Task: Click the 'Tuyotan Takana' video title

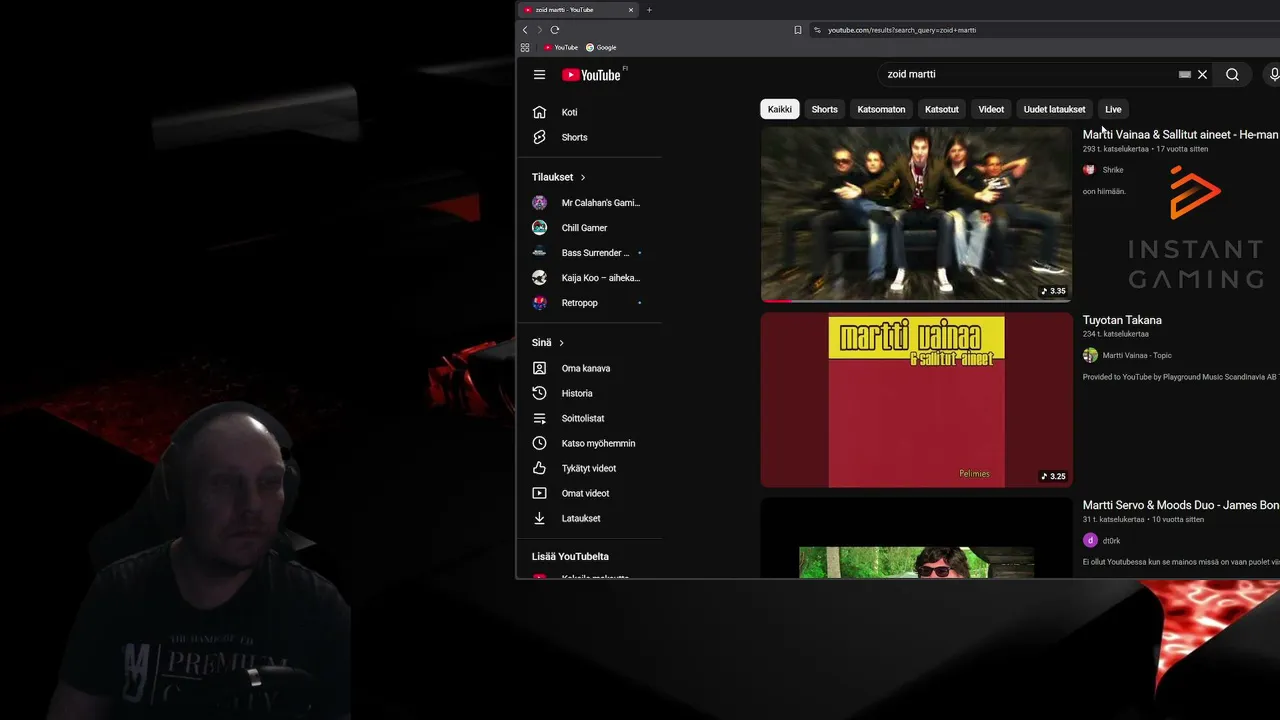Action: click(x=1122, y=320)
